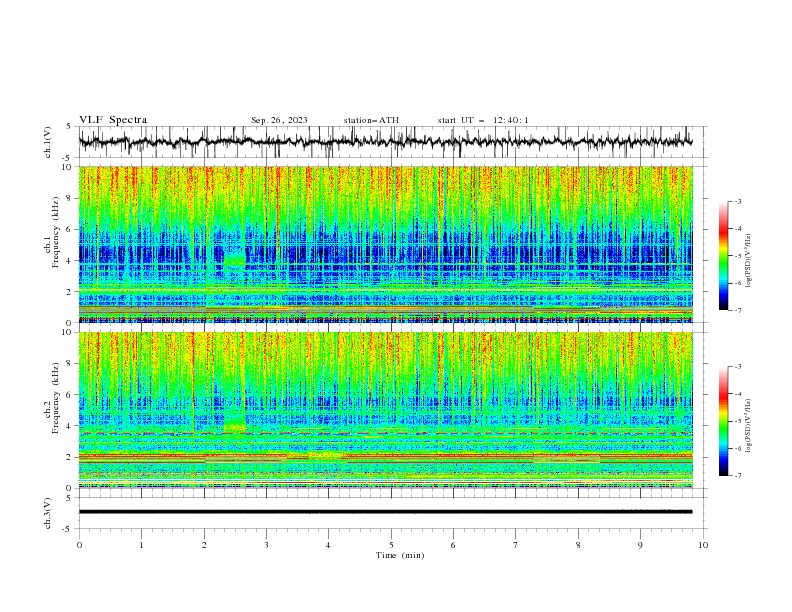The width and height of the screenshot is (792, 612).
Task: Click the ch.2 frequency axis "4" kHz tick label
Action: coord(70,426)
